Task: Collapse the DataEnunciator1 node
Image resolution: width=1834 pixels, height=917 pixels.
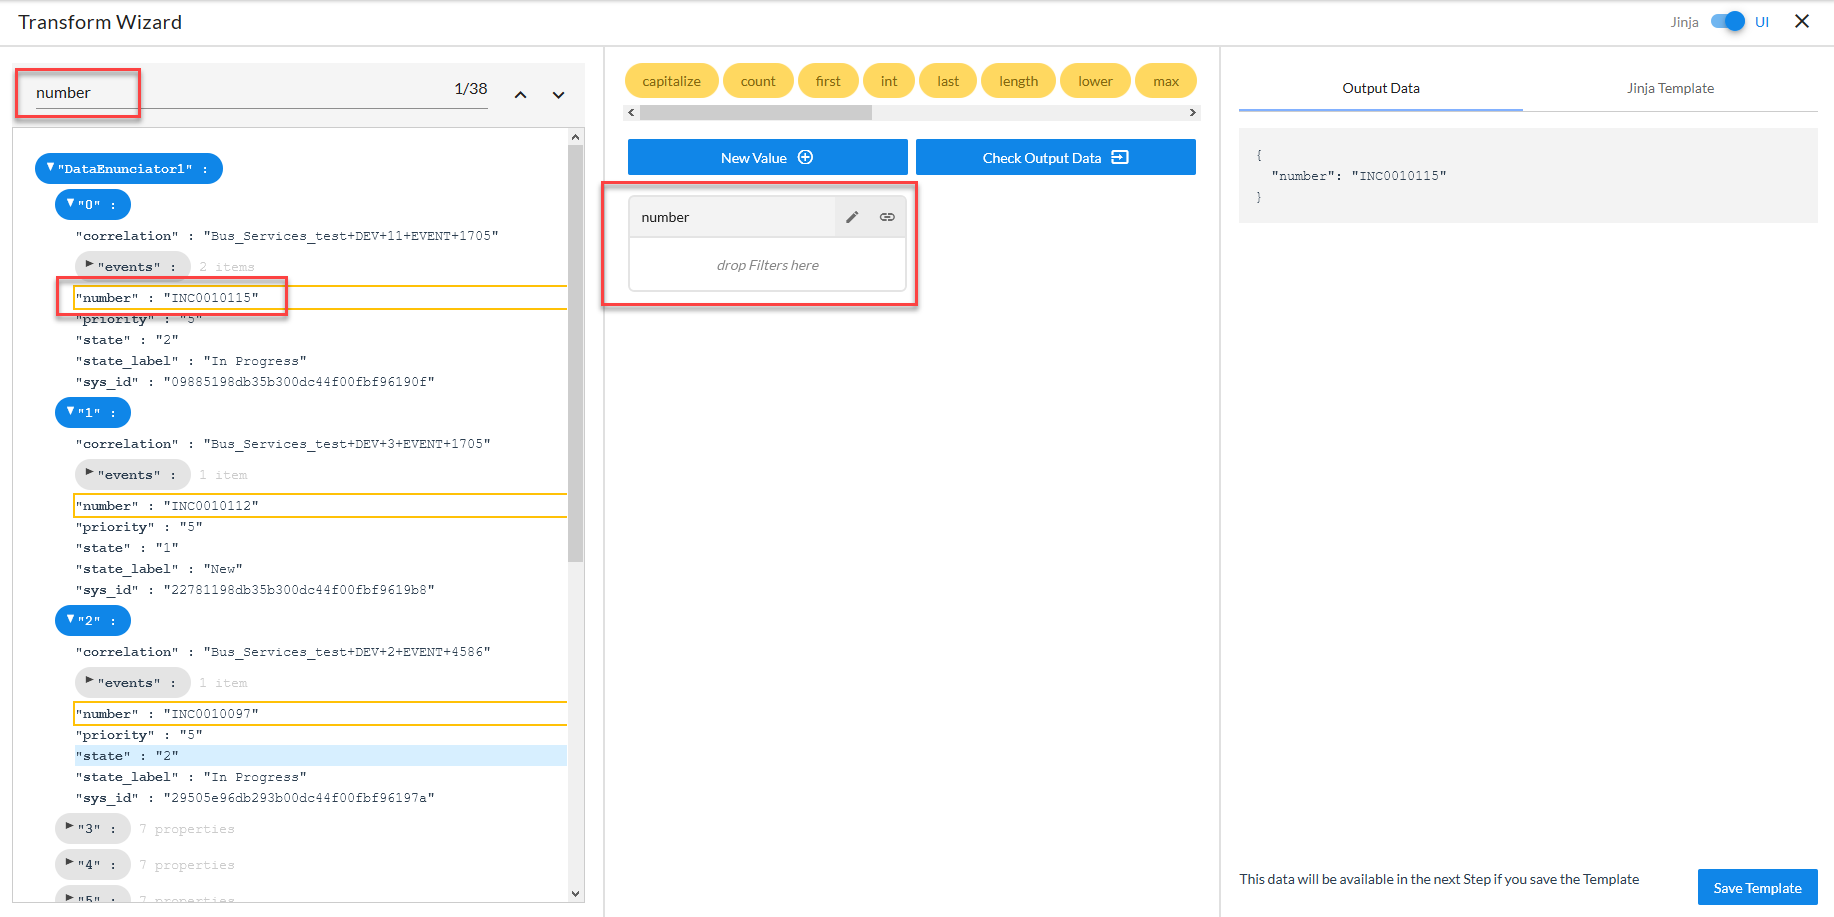Action: point(51,168)
